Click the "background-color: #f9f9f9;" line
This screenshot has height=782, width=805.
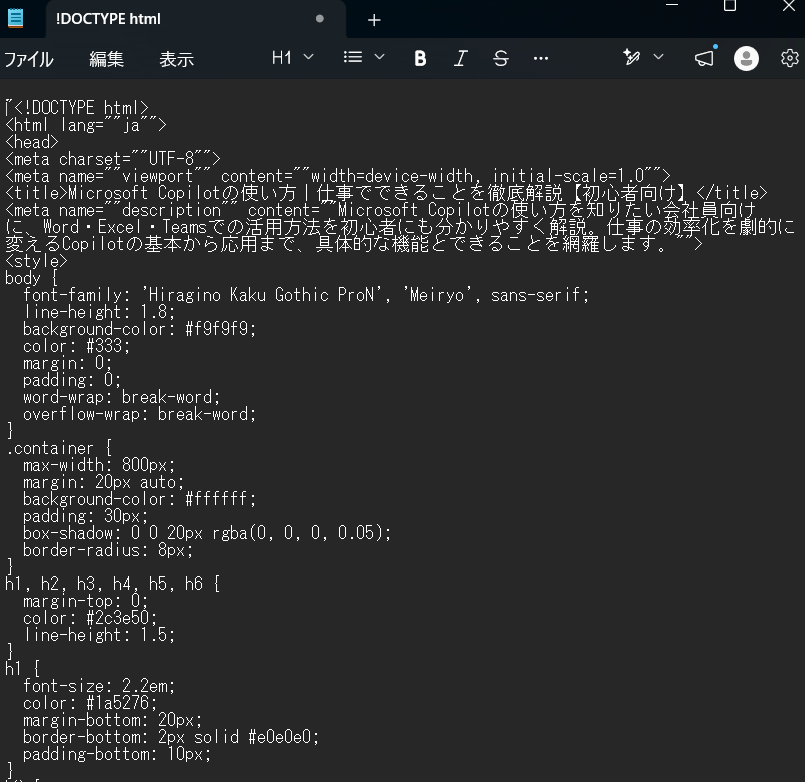pos(139,329)
